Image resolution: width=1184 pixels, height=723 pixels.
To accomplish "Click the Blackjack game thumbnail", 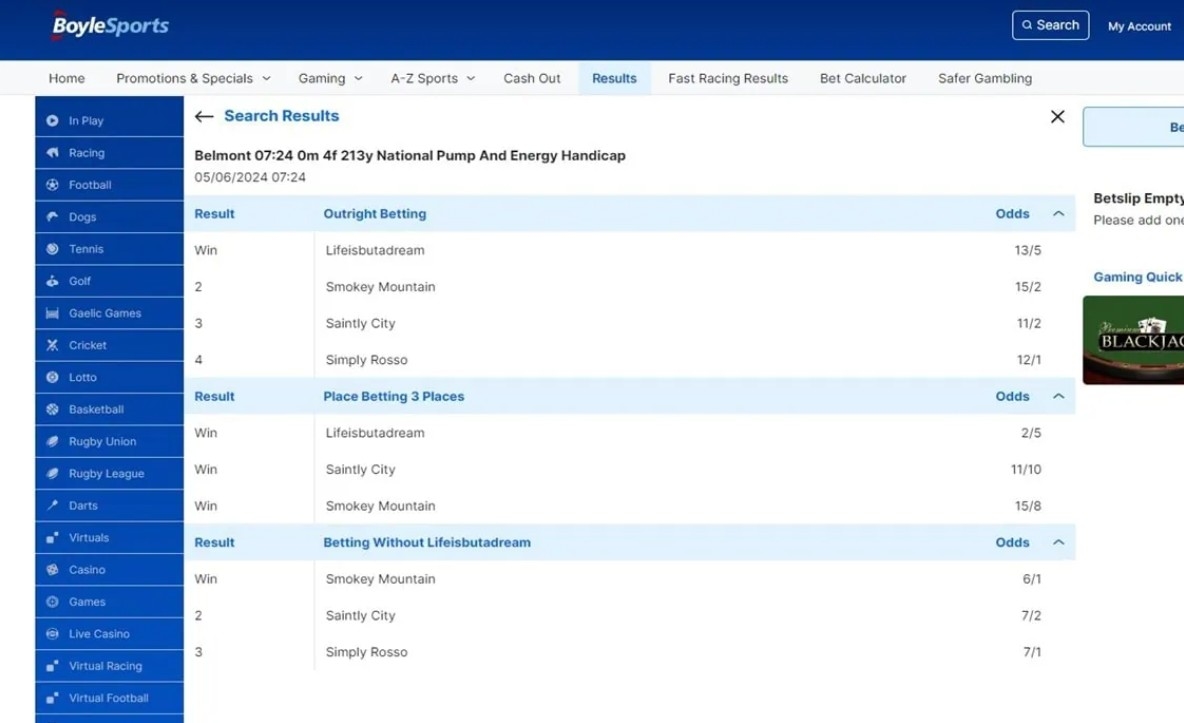I will tap(1135, 340).
